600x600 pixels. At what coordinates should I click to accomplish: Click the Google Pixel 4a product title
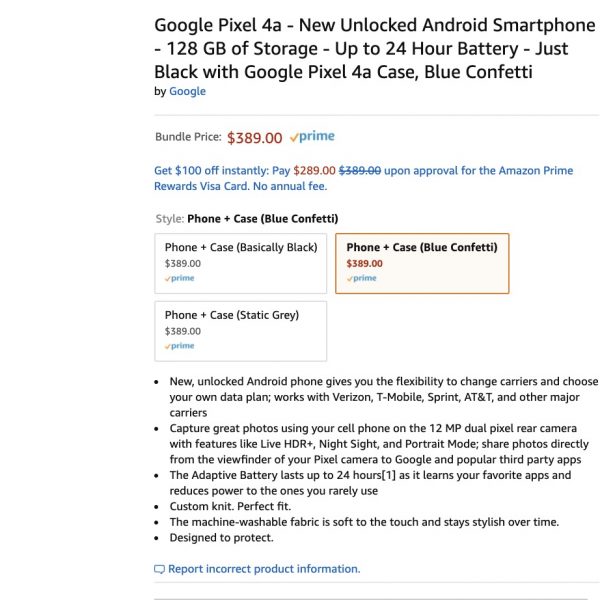pyautogui.click(x=375, y=46)
